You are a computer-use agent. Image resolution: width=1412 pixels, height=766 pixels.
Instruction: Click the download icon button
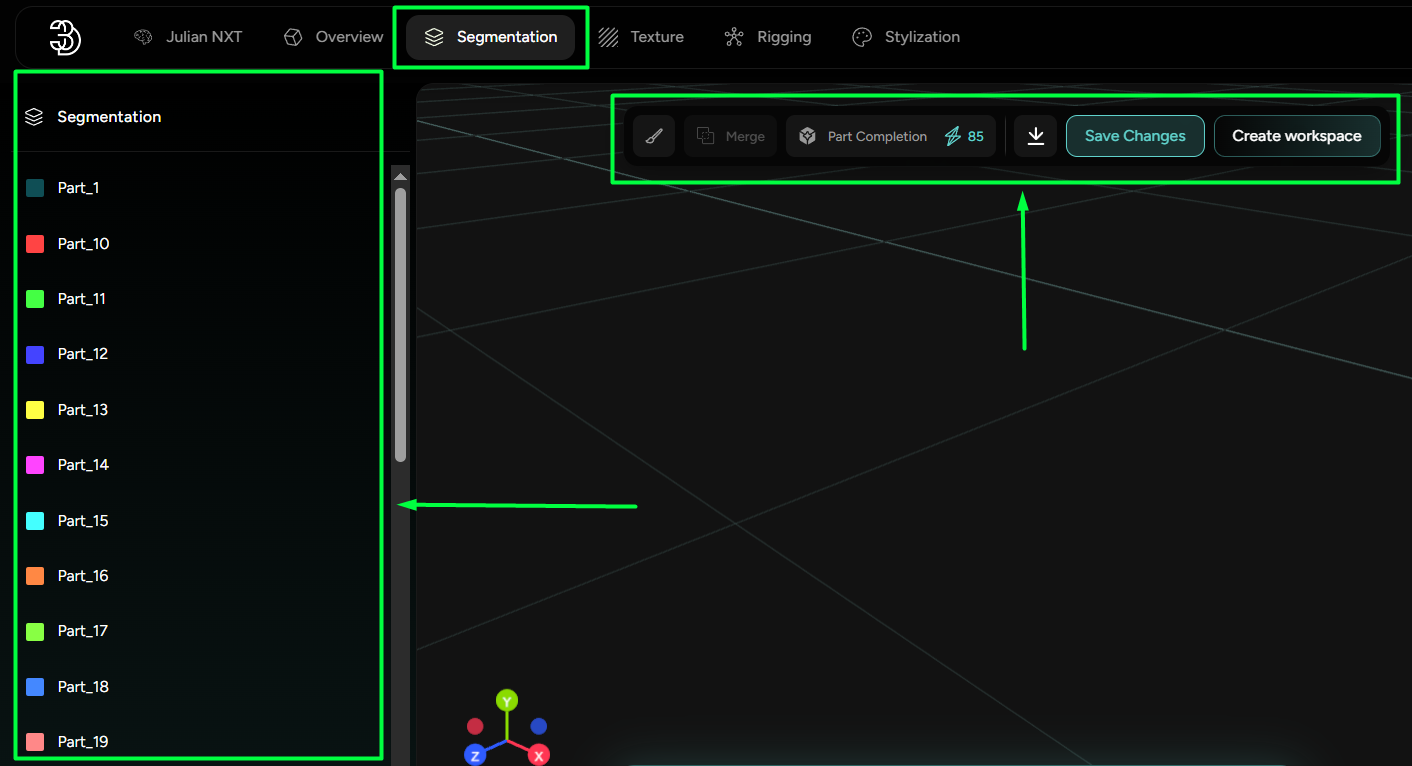[1036, 136]
